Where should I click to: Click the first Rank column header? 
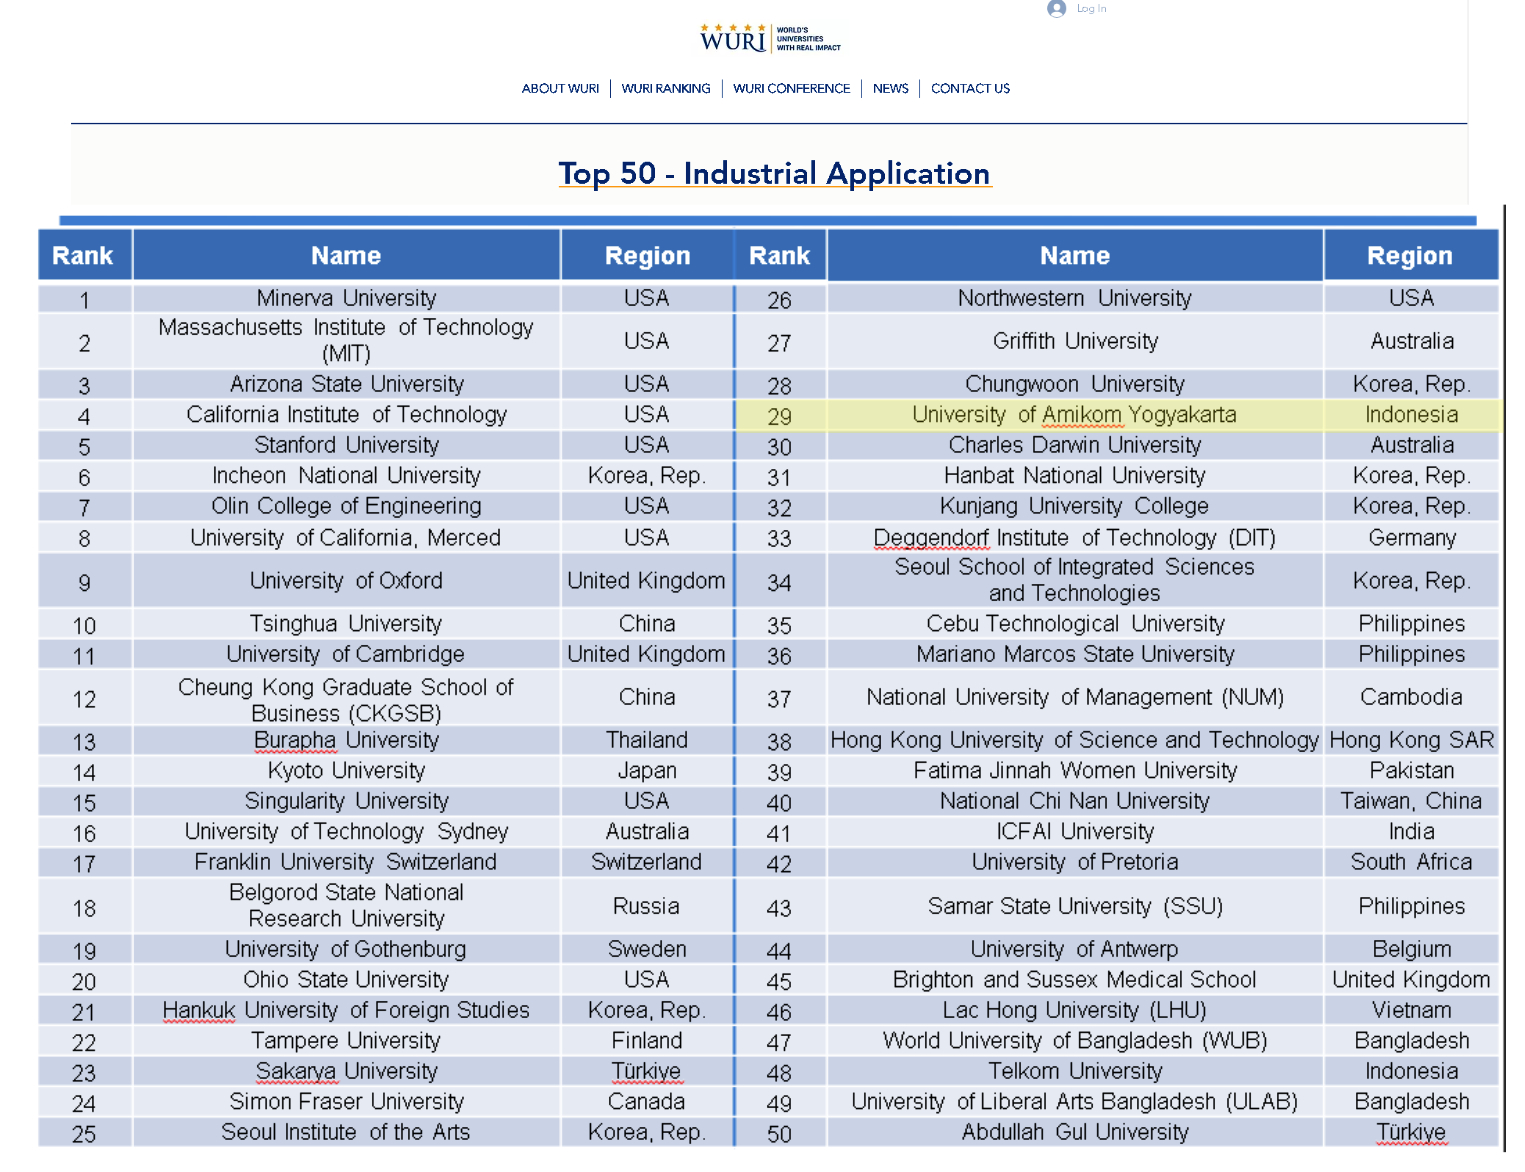tap(83, 256)
